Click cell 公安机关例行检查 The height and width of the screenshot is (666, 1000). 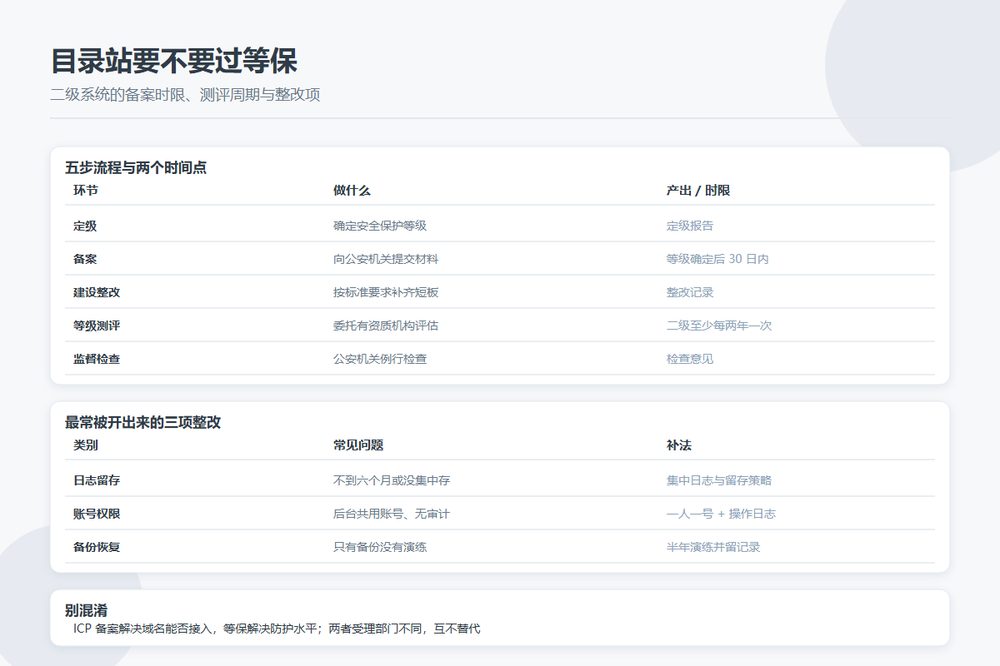[x=379, y=359]
